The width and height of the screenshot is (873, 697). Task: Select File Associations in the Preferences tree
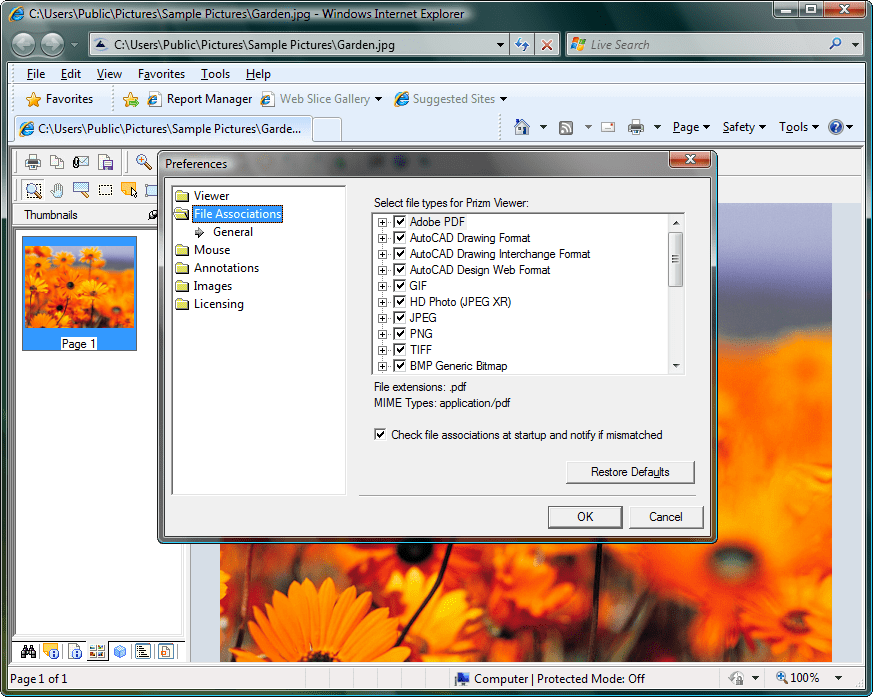pos(235,213)
